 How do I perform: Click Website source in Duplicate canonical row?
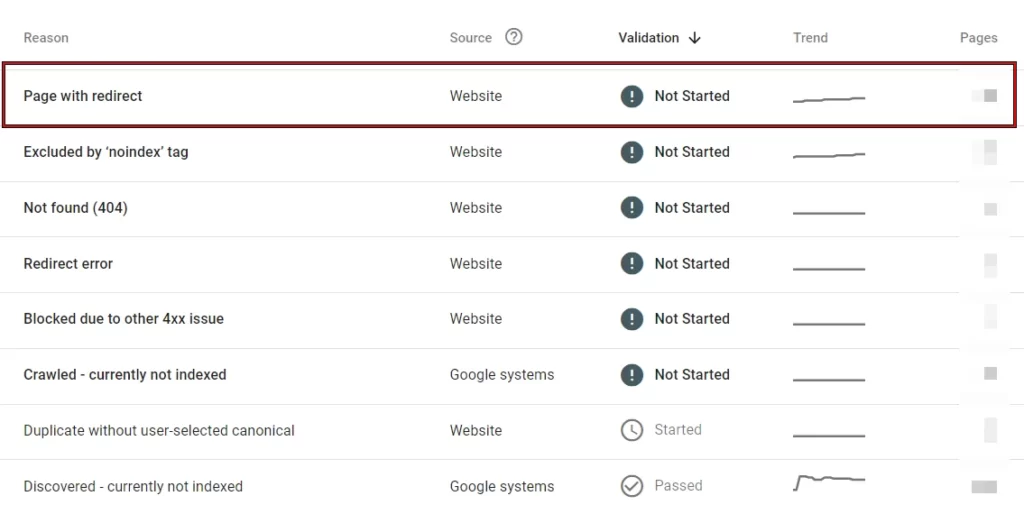[x=475, y=430]
